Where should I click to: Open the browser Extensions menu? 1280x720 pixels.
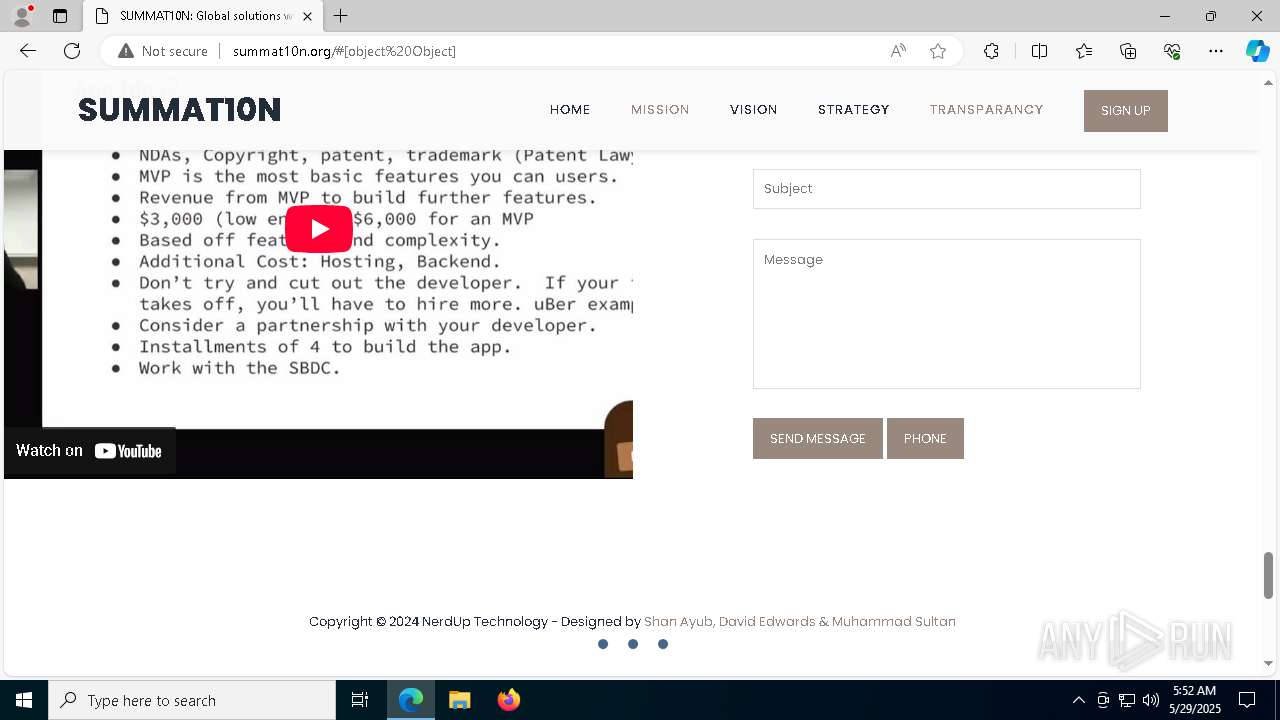[991, 51]
